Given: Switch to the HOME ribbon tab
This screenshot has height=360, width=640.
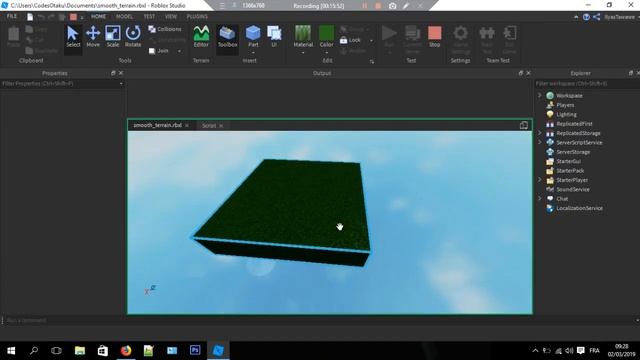Looking at the screenshot, I should click(98, 16).
